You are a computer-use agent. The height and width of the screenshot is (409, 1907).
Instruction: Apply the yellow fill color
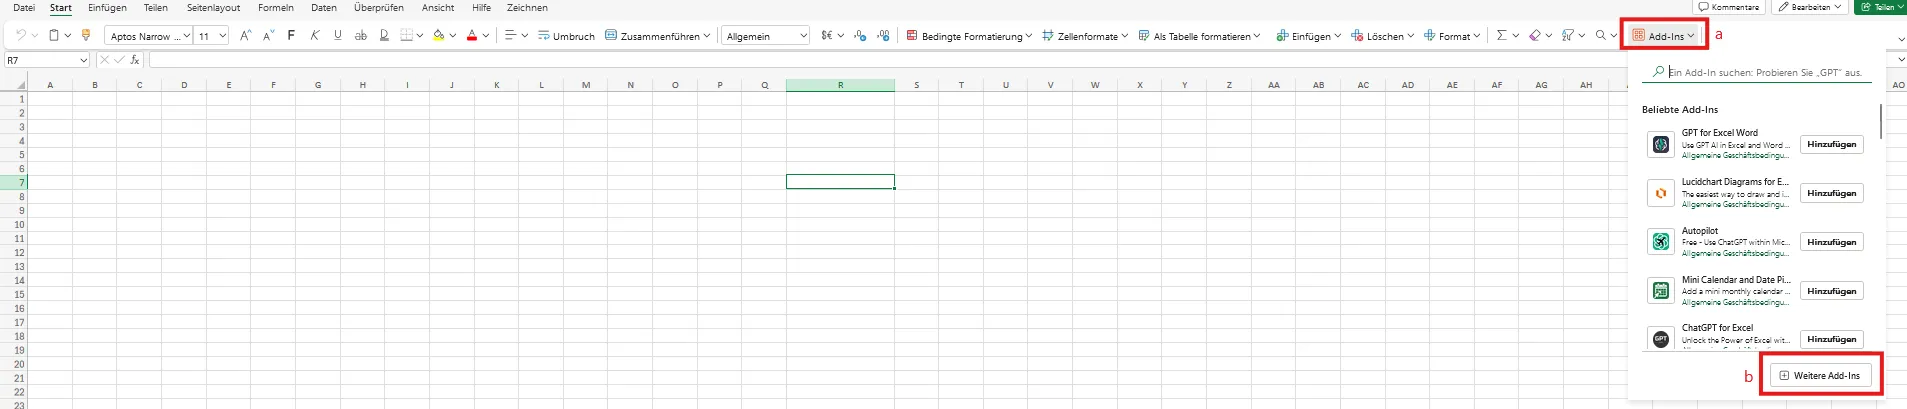tap(438, 35)
